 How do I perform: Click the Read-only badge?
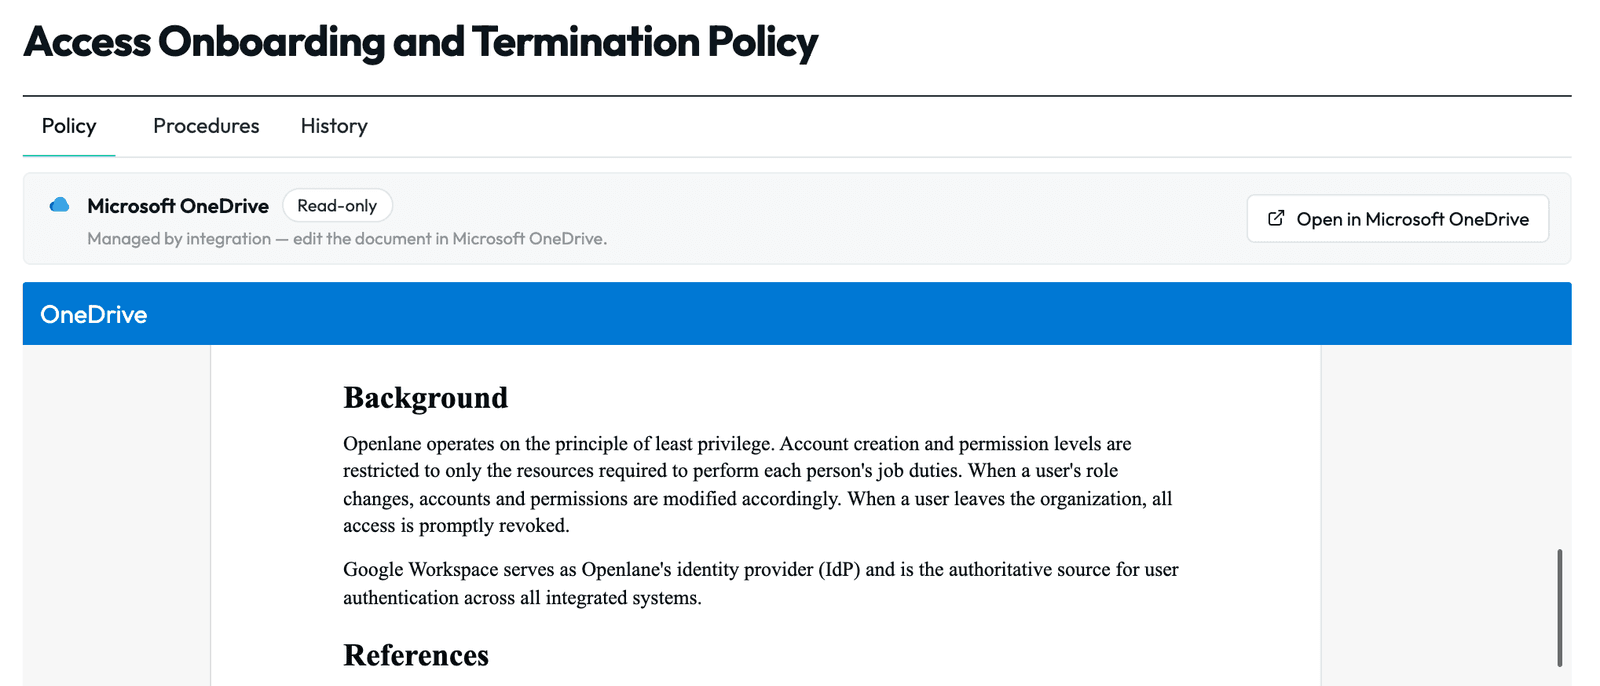[337, 205]
